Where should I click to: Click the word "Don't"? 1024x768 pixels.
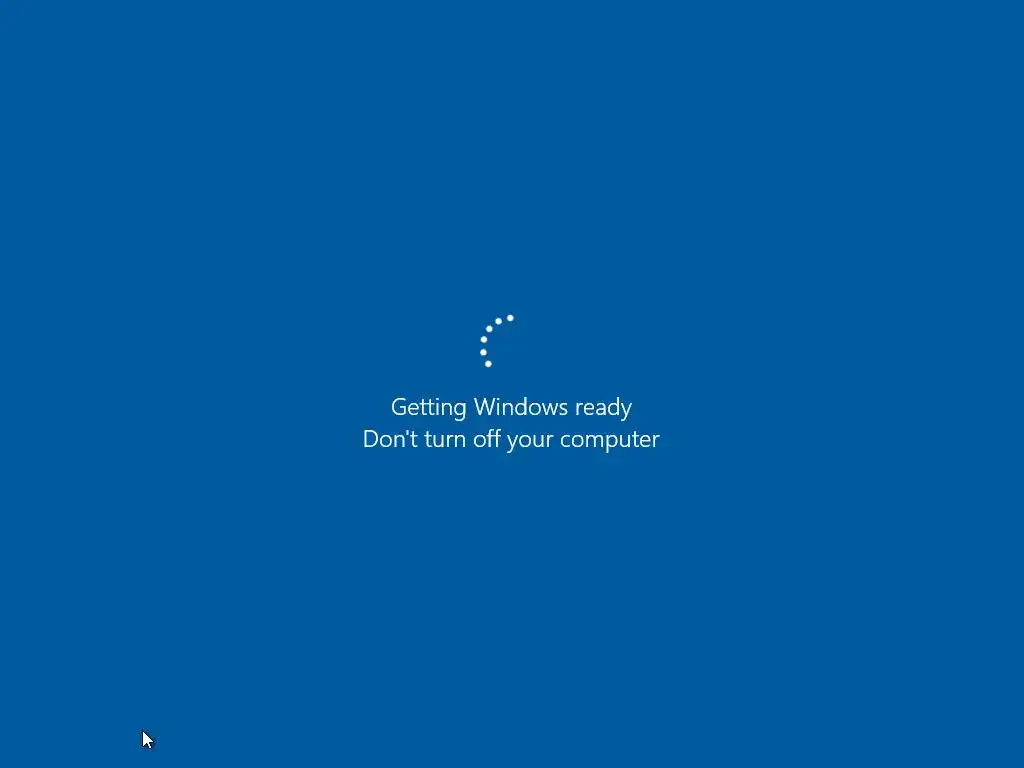[x=391, y=439]
